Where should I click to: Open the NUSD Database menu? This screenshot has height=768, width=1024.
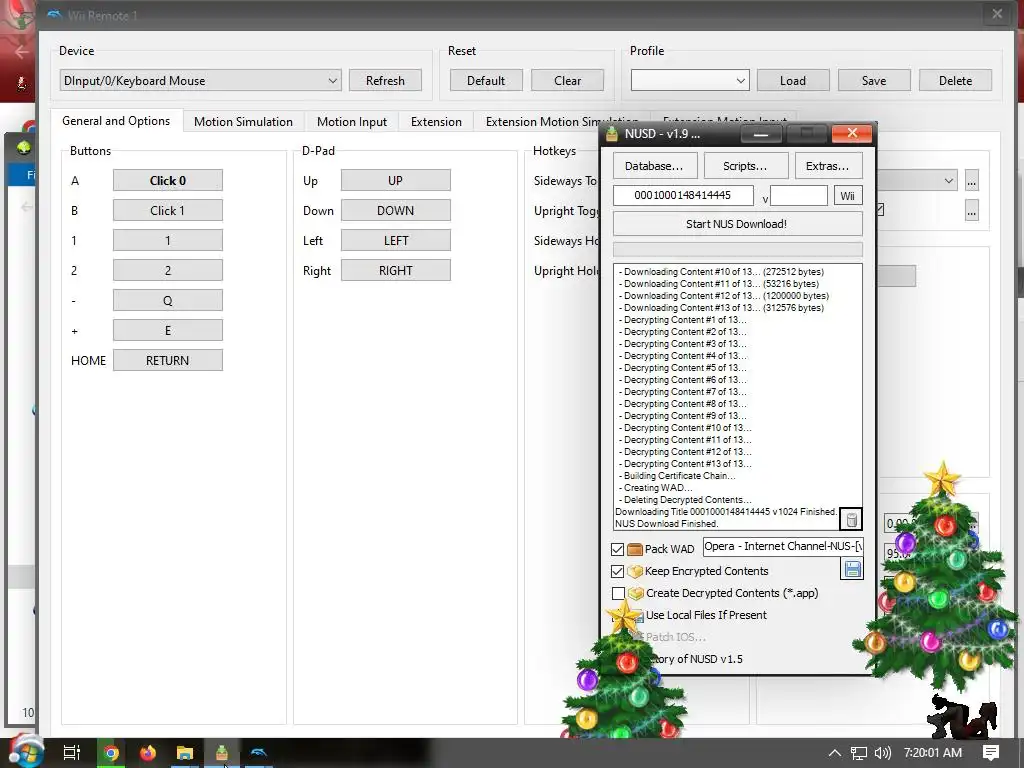654,166
